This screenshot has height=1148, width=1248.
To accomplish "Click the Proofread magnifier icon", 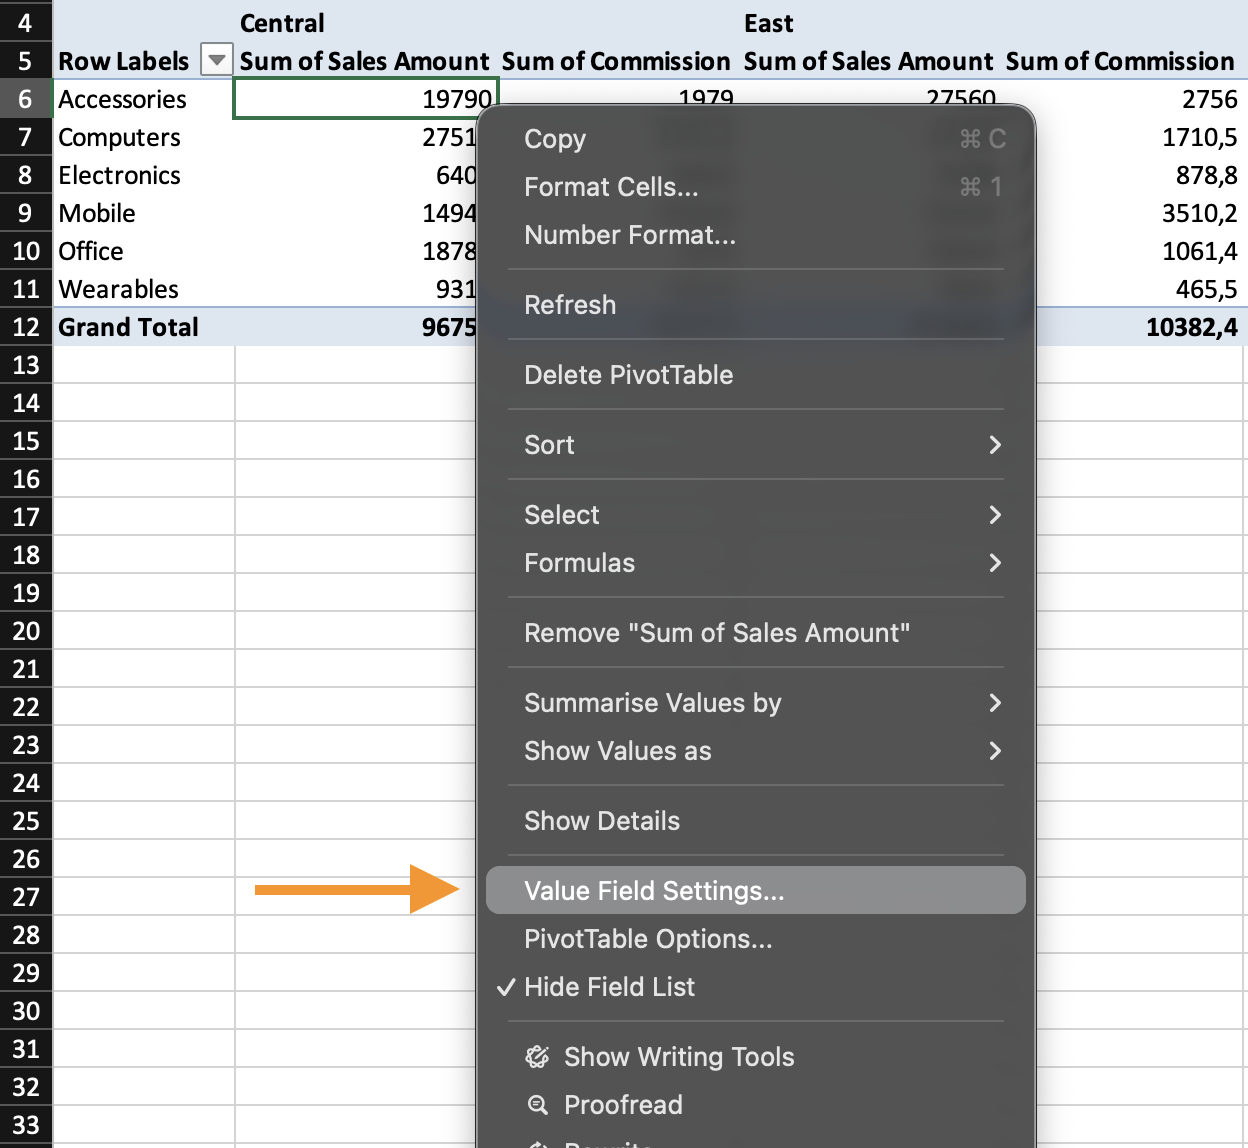I will coord(538,1105).
